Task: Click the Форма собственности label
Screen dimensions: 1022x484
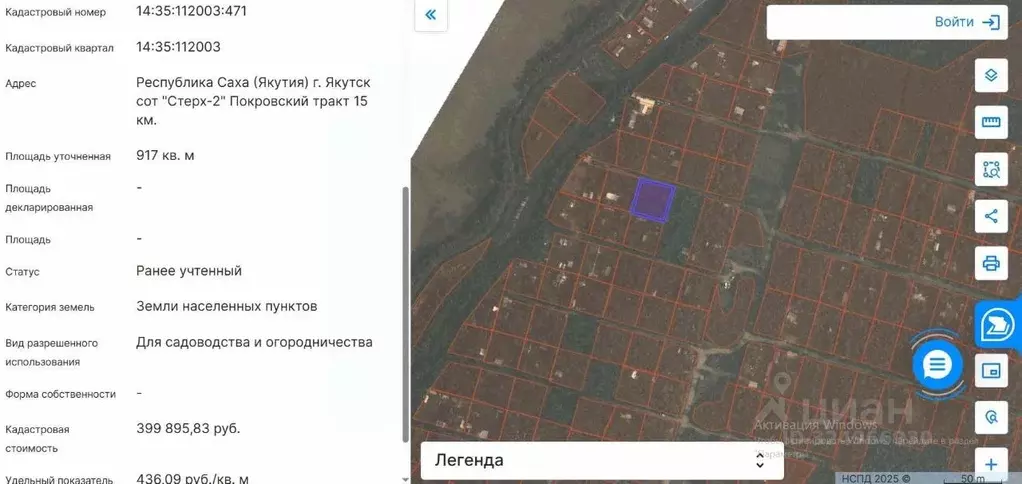Action: [x=61, y=395]
